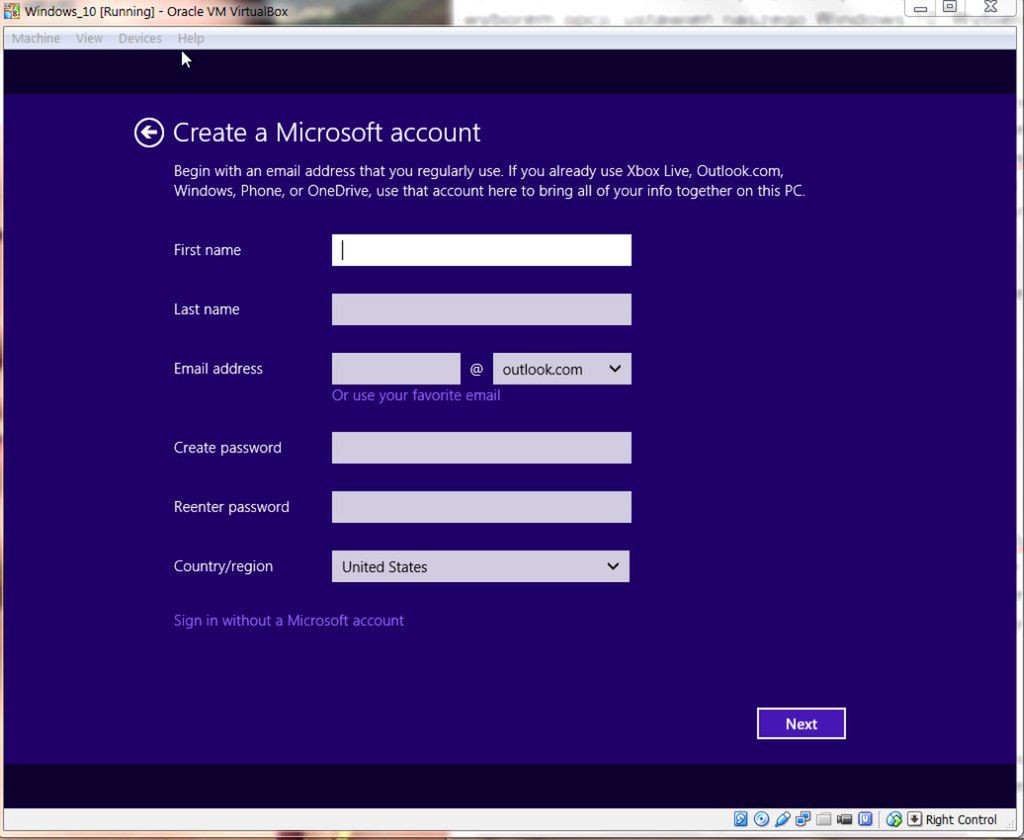Click VirtualBox network adapters status icon
This screenshot has width=1024, height=840.
point(803,818)
